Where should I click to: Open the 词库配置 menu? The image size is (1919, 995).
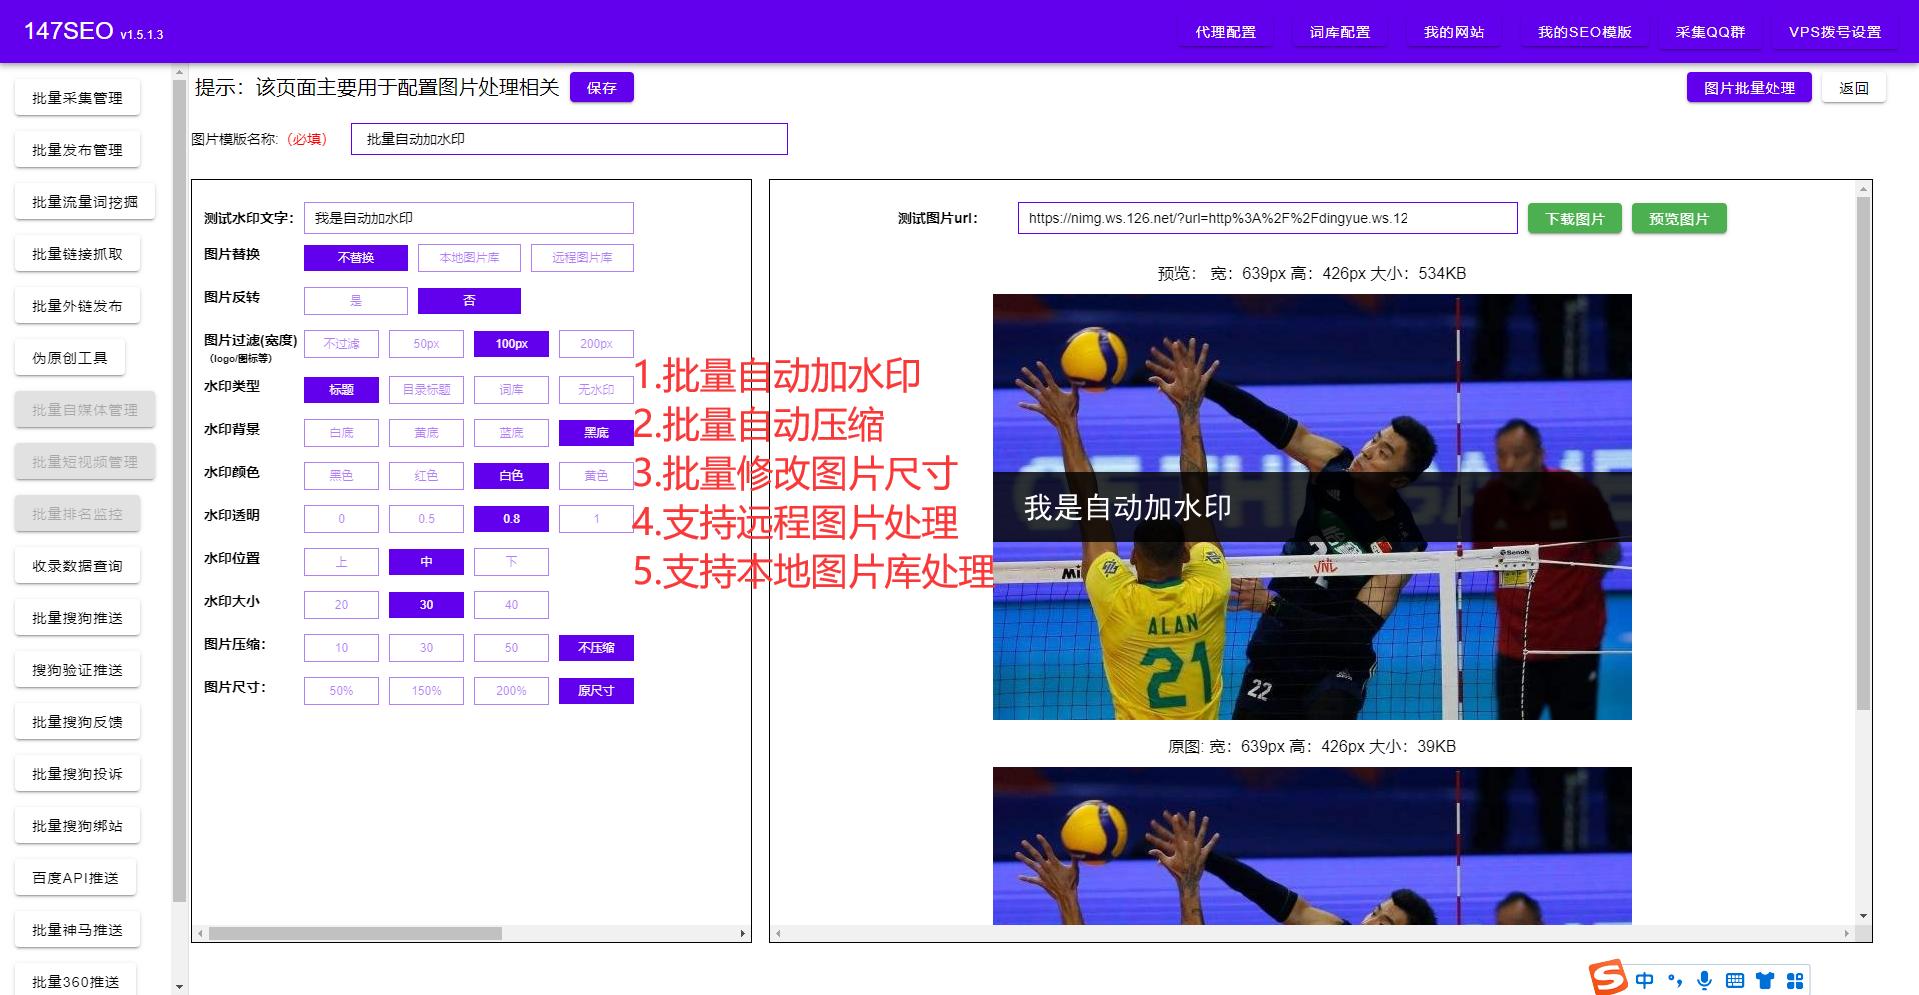click(1339, 31)
